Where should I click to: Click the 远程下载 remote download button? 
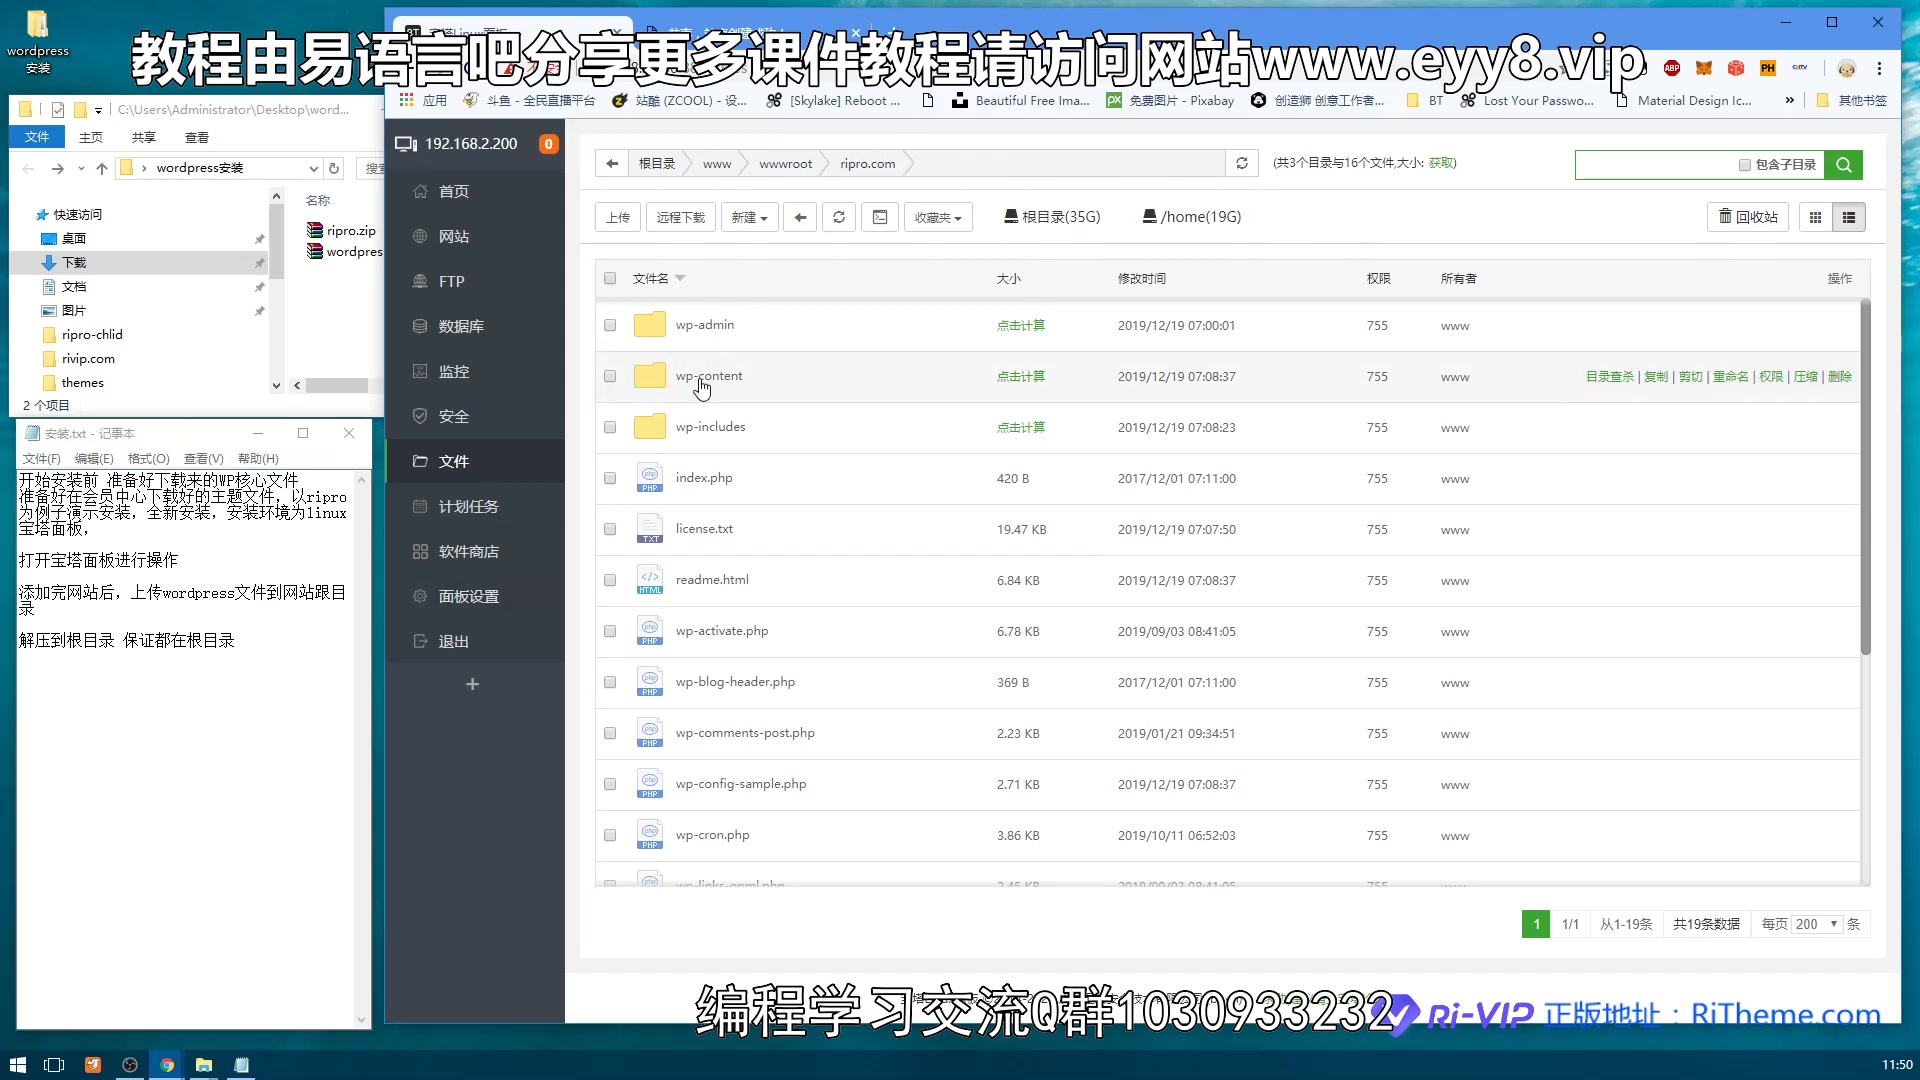(x=681, y=217)
